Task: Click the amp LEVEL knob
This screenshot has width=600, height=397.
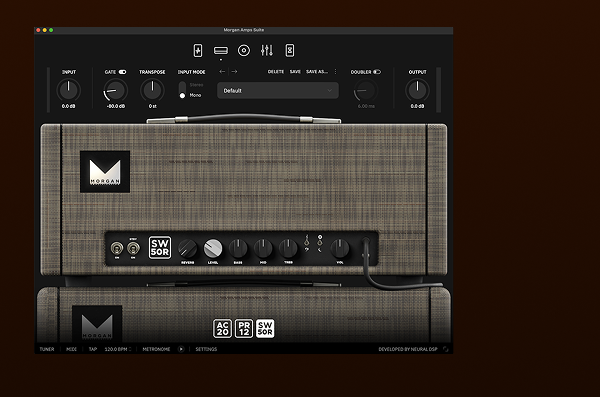Action: click(x=213, y=248)
